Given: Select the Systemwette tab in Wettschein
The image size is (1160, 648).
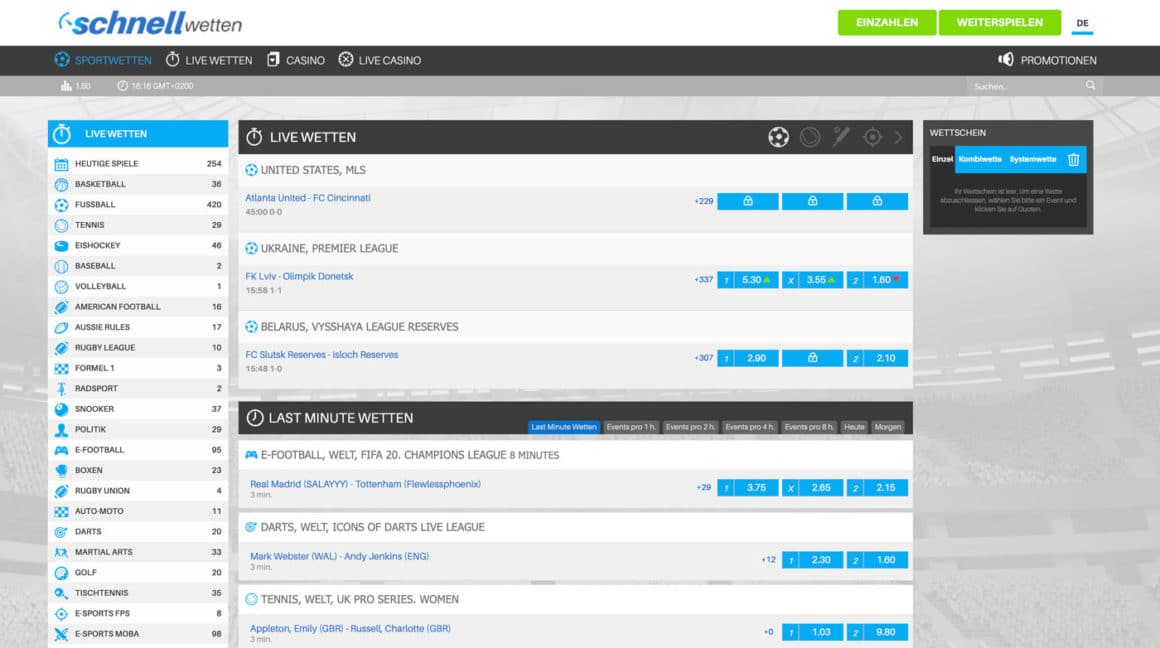Looking at the screenshot, I should pyautogui.click(x=1033, y=159).
